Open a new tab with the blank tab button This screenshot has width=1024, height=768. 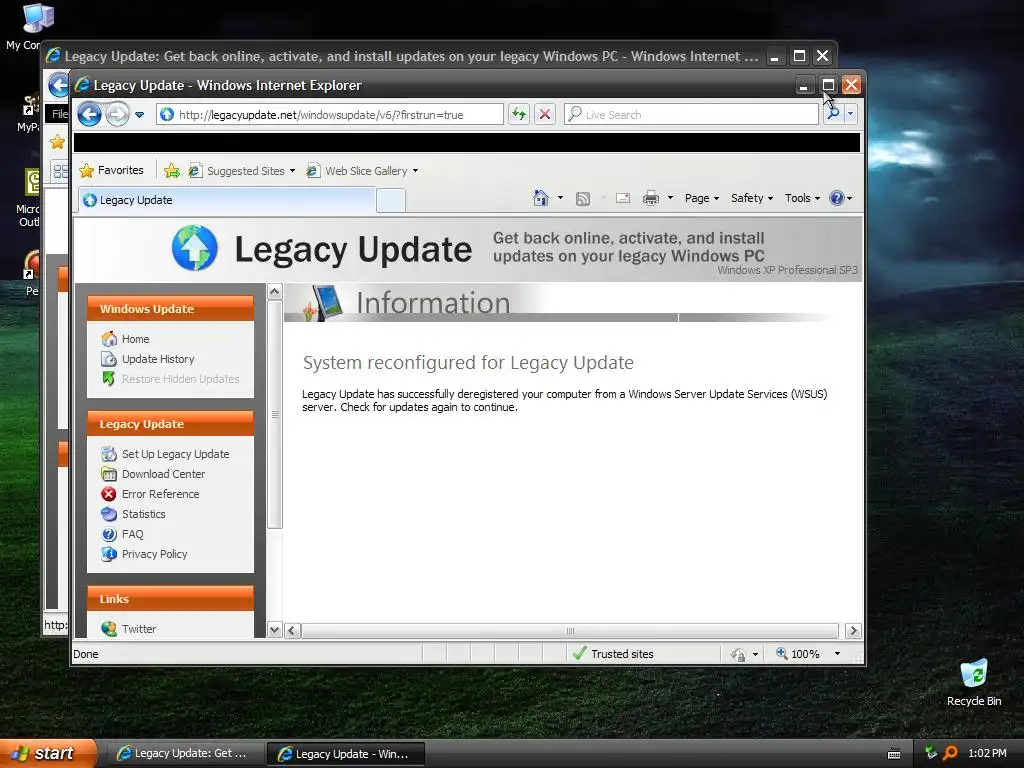tap(391, 200)
